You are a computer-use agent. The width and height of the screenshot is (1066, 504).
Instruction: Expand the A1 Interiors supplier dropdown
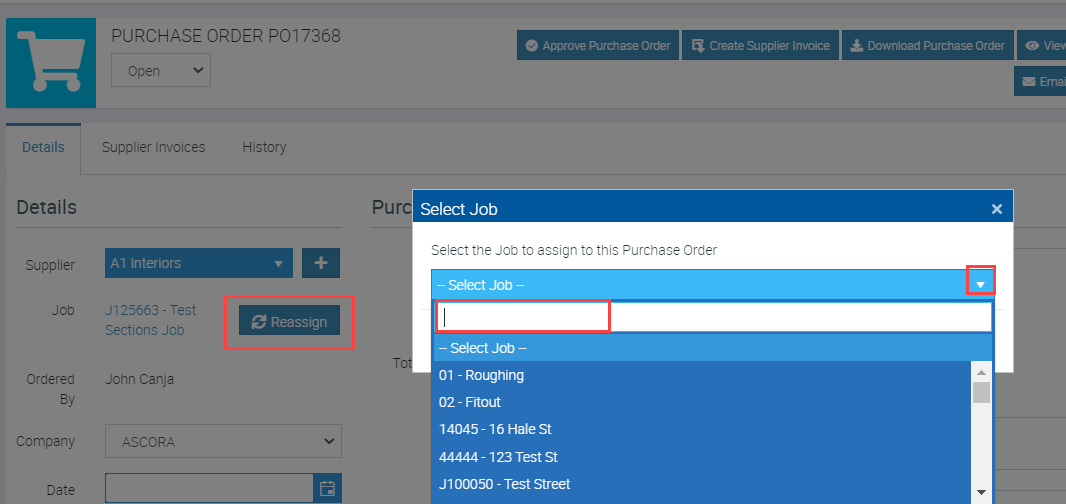point(198,263)
